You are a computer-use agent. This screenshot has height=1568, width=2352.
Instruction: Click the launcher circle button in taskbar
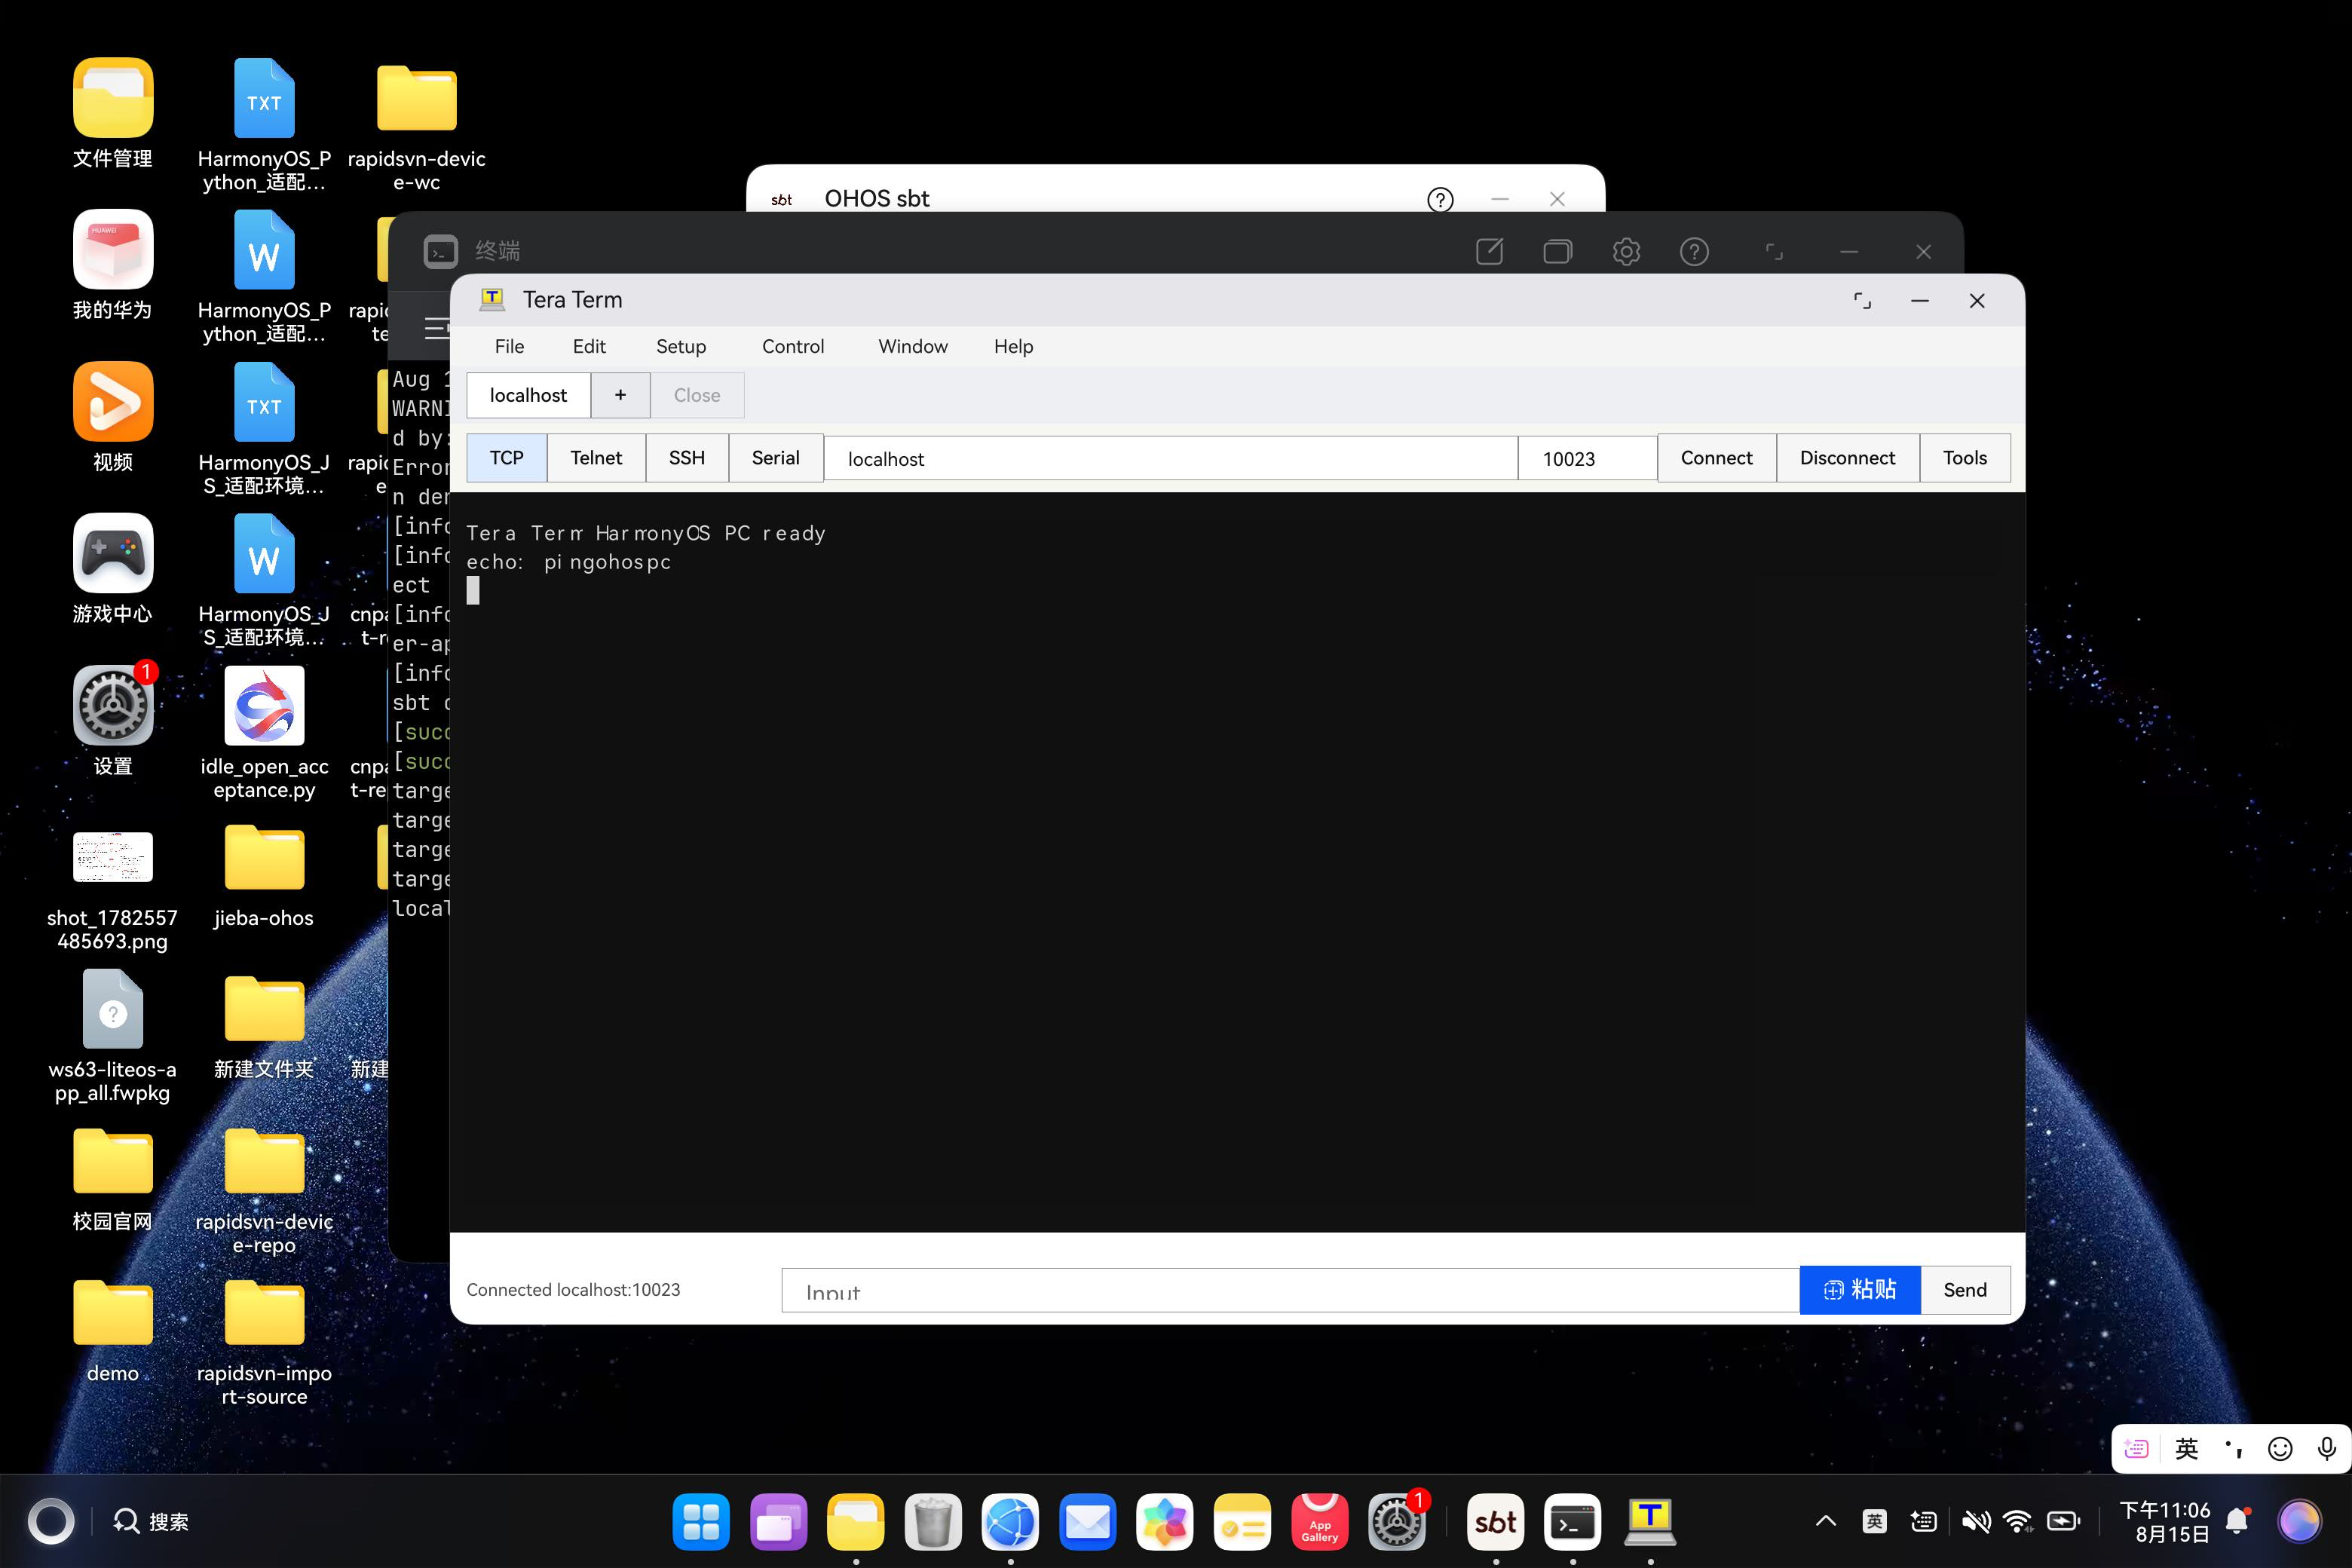tap(51, 1522)
